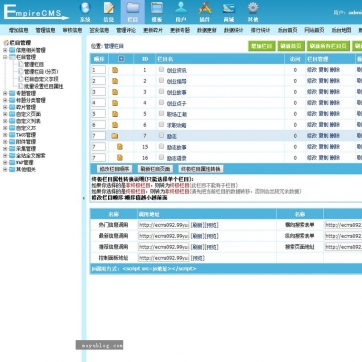Viewport: 362px width, 362px height.
Task: Tick the checkbox in the ID 2 row
Action: tap(161, 80)
